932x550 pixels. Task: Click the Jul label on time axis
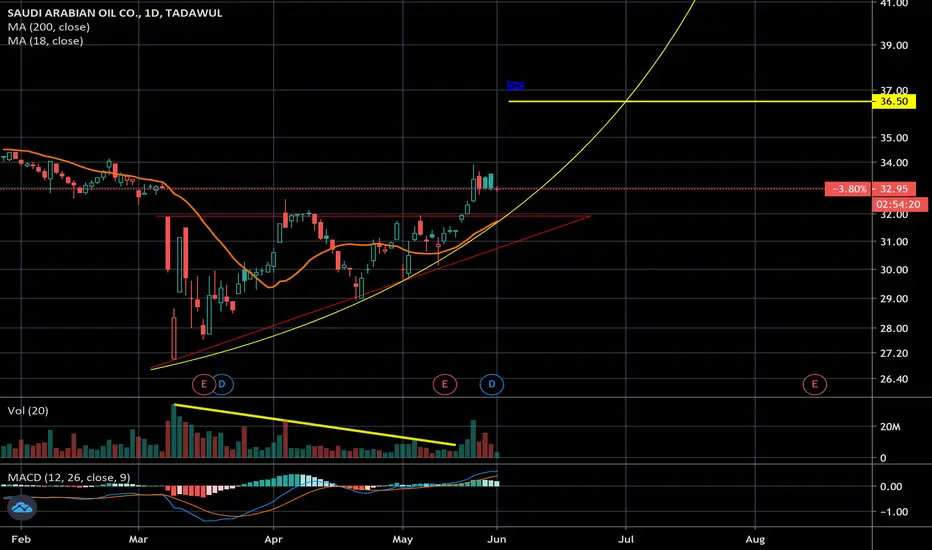pos(625,540)
